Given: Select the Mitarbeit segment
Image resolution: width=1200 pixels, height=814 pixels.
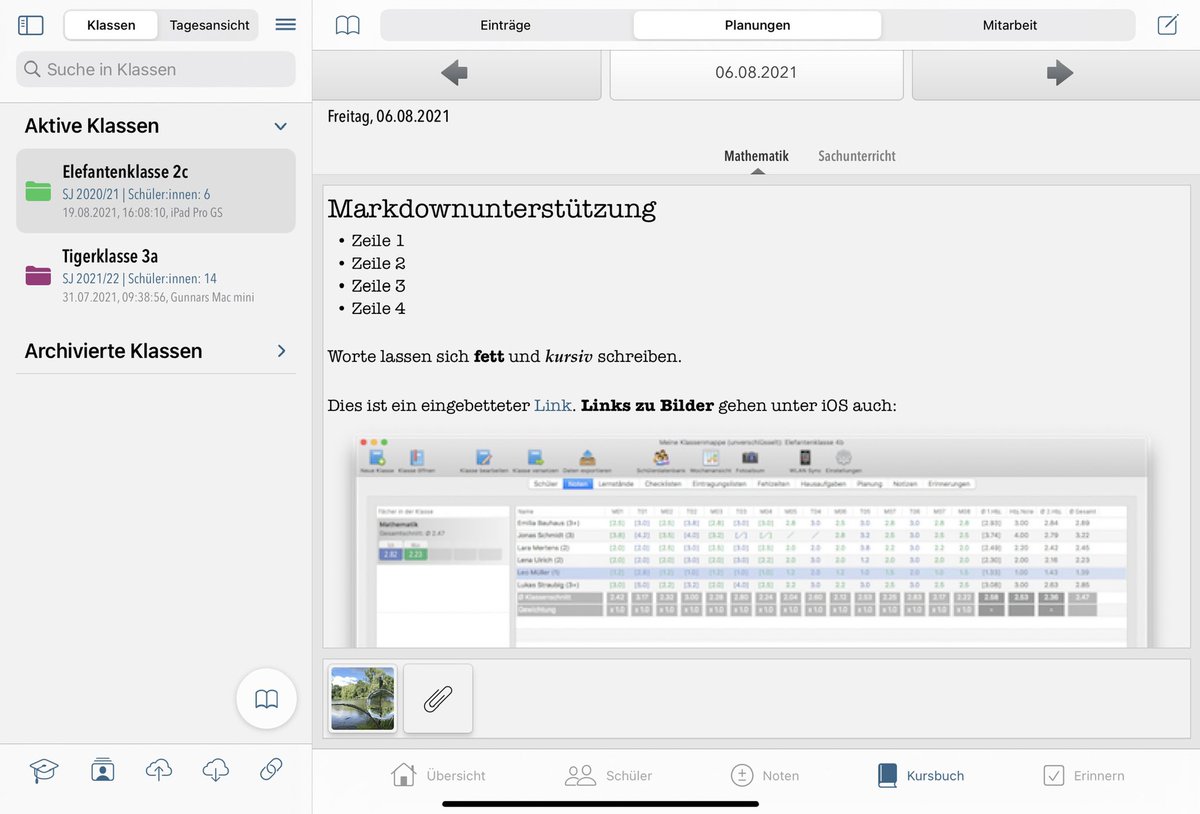Looking at the screenshot, I should click(1010, 24).
